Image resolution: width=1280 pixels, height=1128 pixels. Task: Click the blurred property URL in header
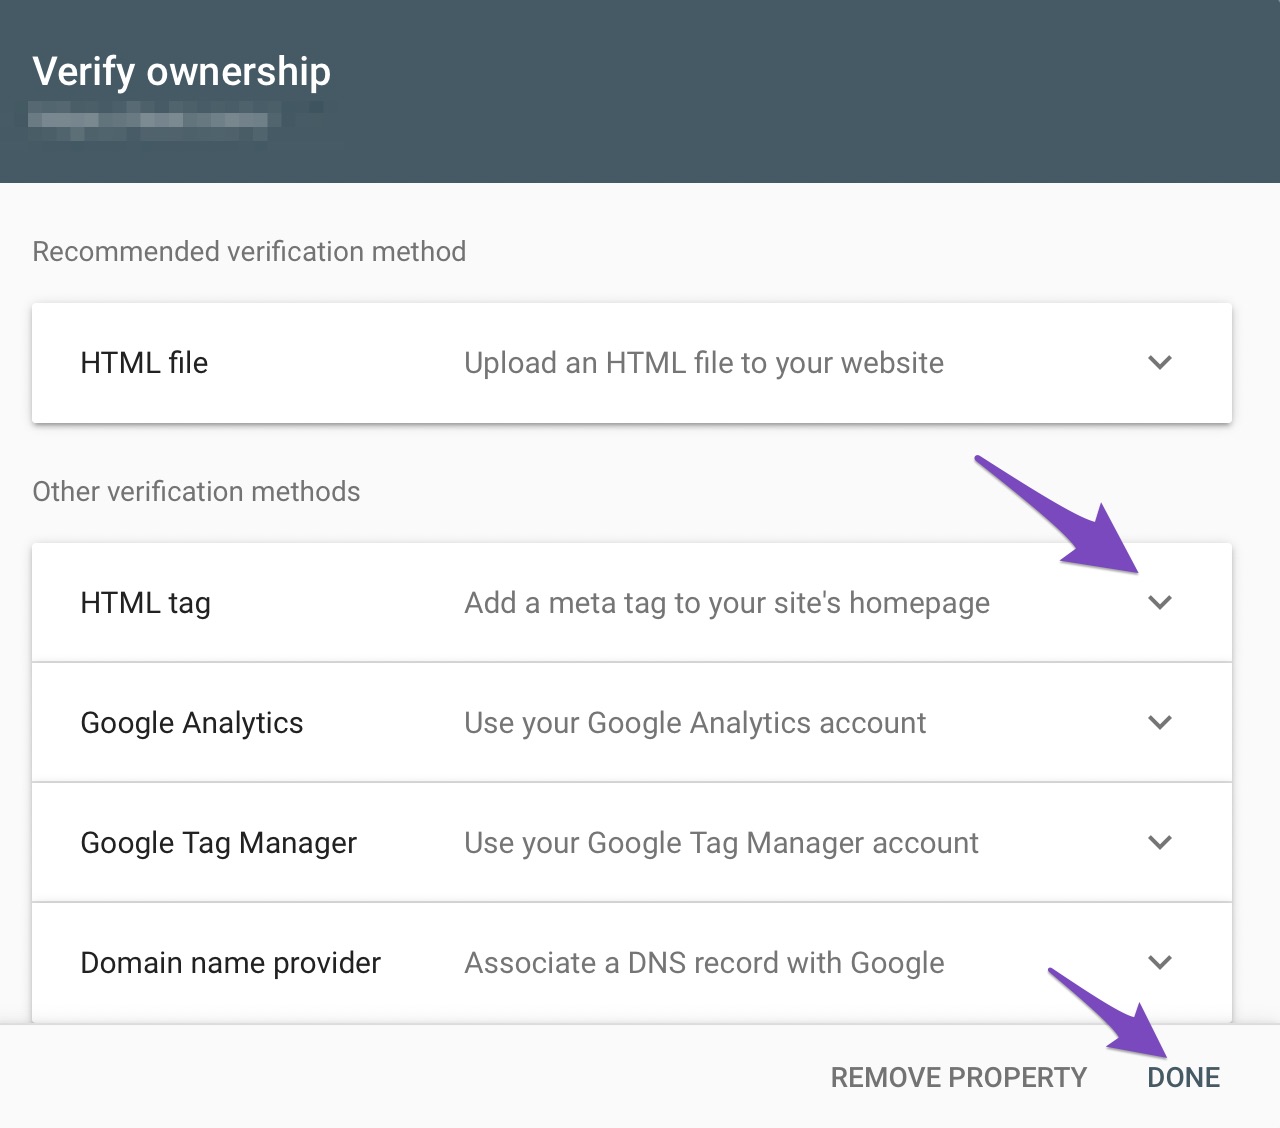(x=150, y=121)
